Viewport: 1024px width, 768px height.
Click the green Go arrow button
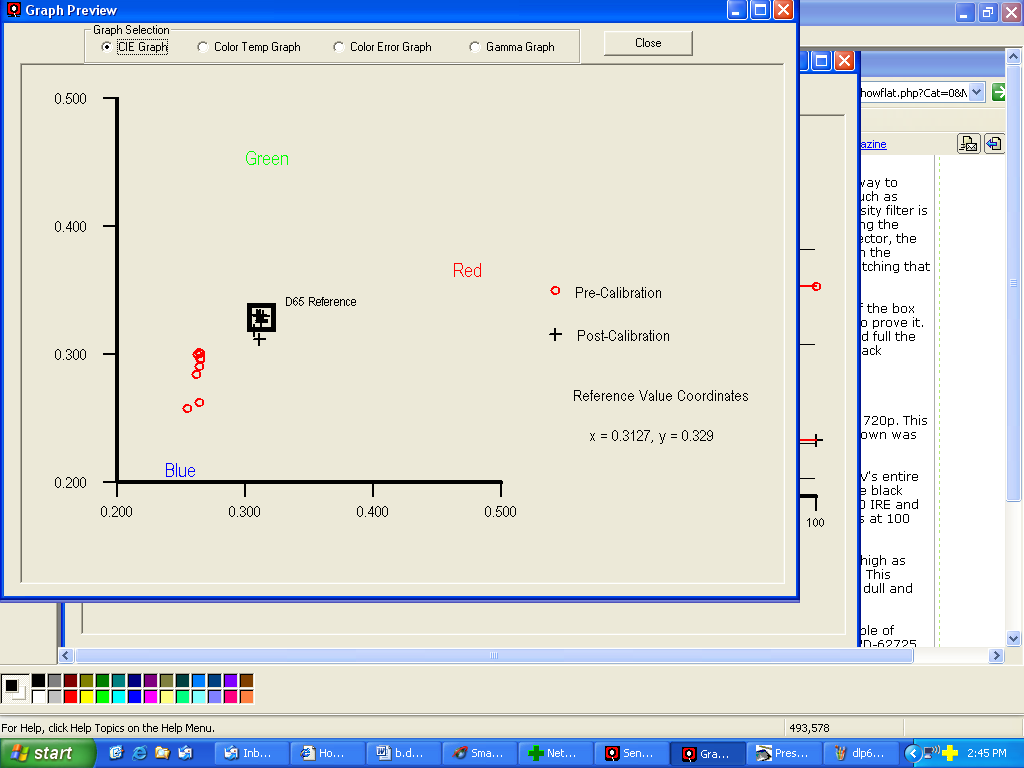[x=999, y=92]
